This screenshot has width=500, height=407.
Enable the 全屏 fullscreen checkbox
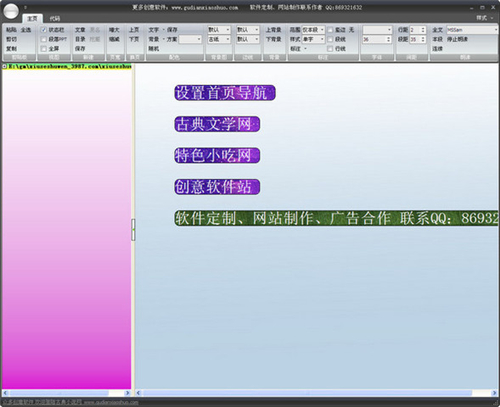click(43, 49)
